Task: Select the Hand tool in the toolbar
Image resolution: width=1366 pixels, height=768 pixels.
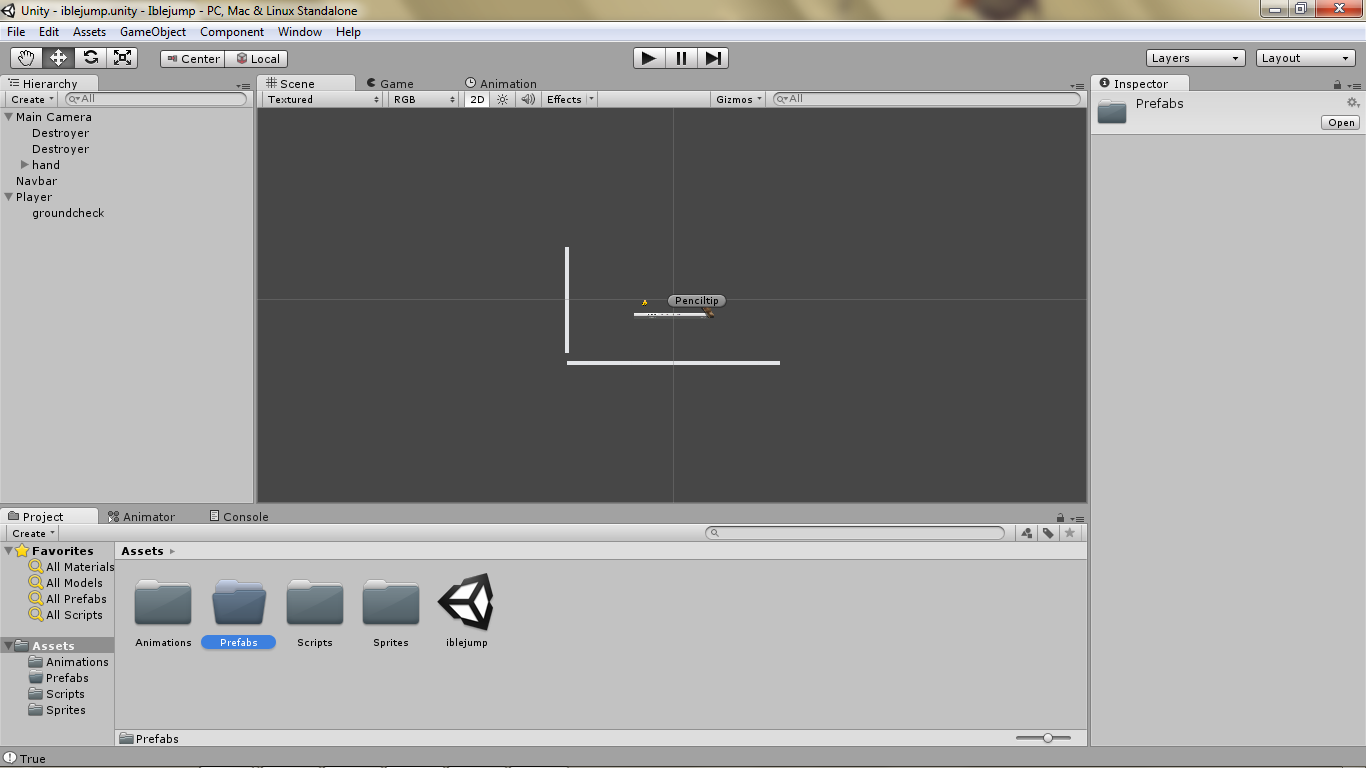Action: [x=26, y=57]
